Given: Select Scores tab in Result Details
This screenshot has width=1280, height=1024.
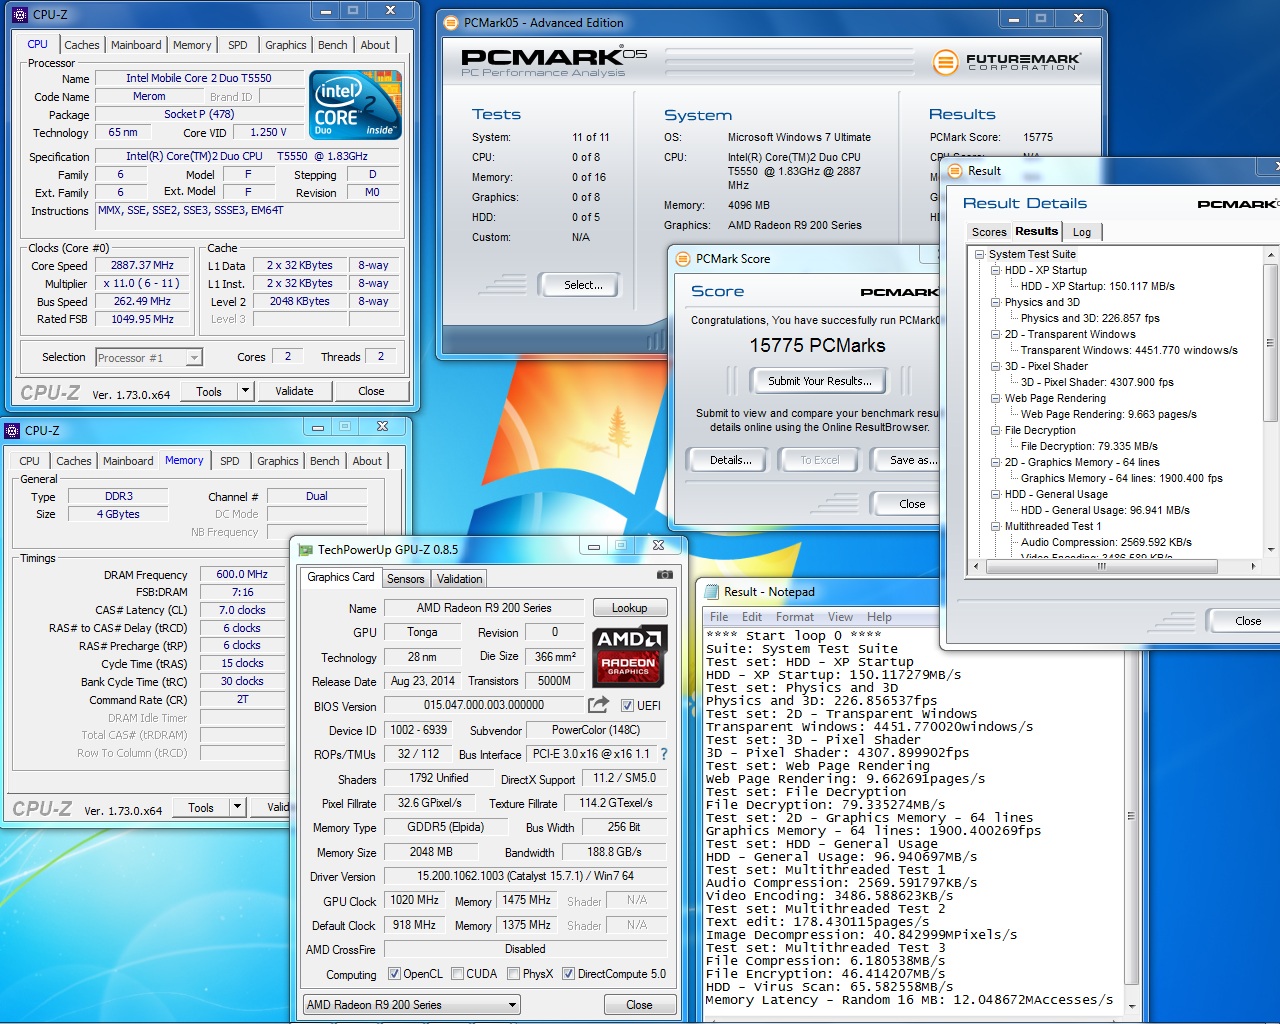Looking at the screenshot, I should coord(989,232).
